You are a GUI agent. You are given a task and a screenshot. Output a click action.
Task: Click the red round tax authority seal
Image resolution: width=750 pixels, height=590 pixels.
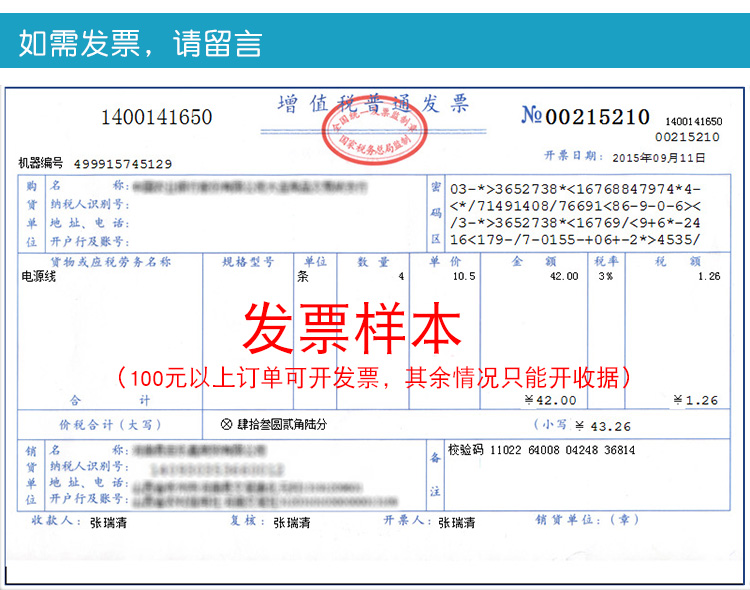pyautogui.click(x=374, y=132)
